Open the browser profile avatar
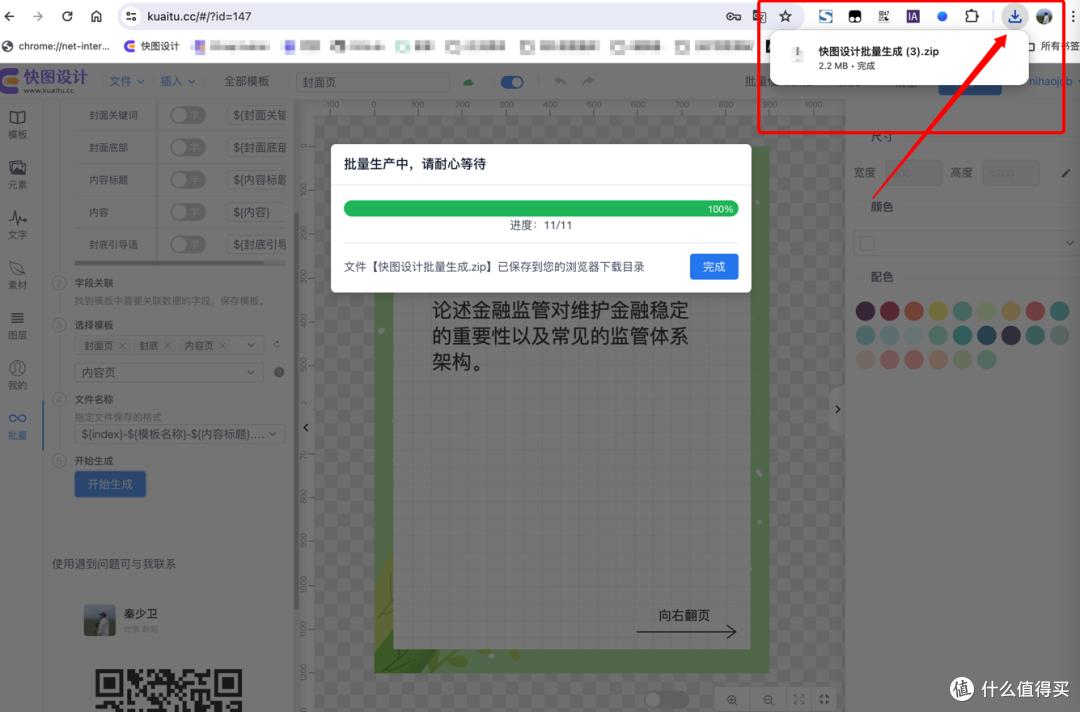 pos(1044,16)
